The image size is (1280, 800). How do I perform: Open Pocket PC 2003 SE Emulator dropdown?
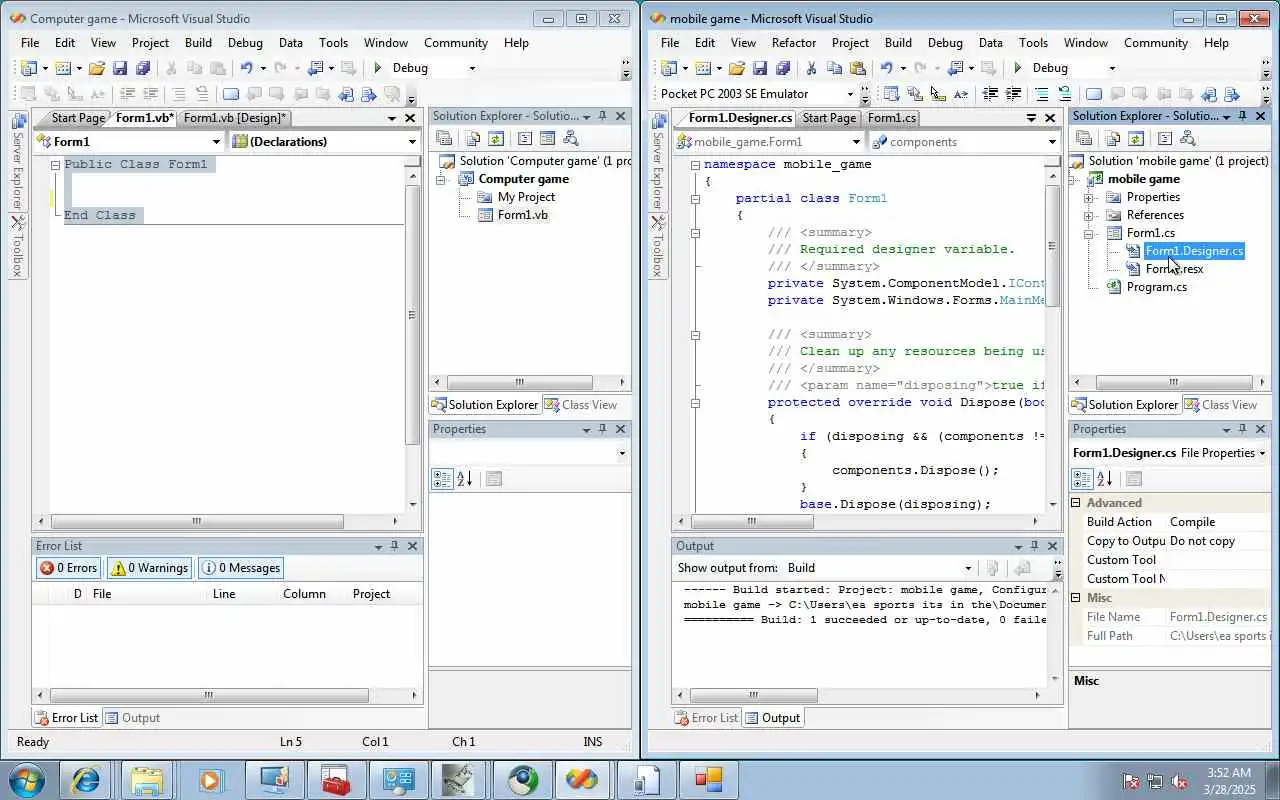pyautogui.click(x=851, y=94)
